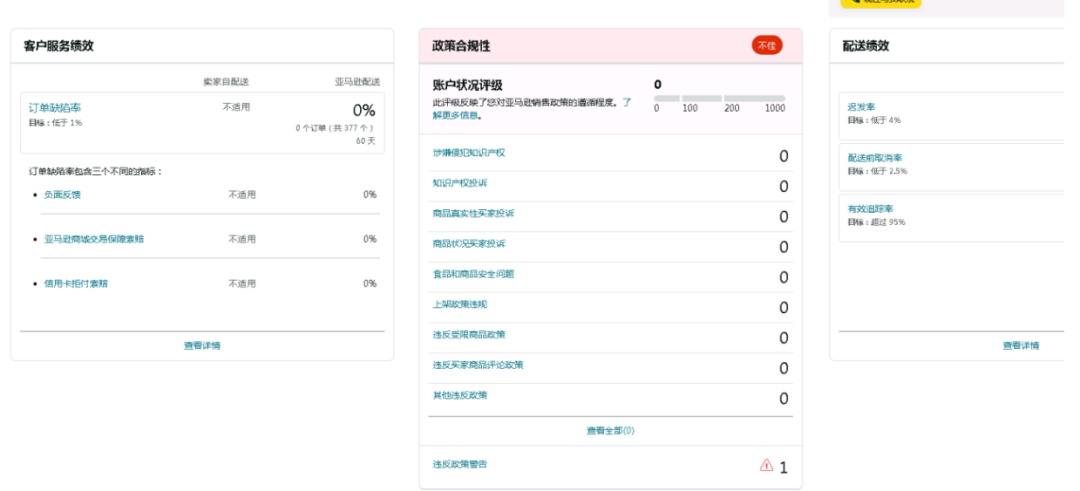Click the bold 0 account rating score
Screen dimensions: 1080x491
(x=658, y=85)
